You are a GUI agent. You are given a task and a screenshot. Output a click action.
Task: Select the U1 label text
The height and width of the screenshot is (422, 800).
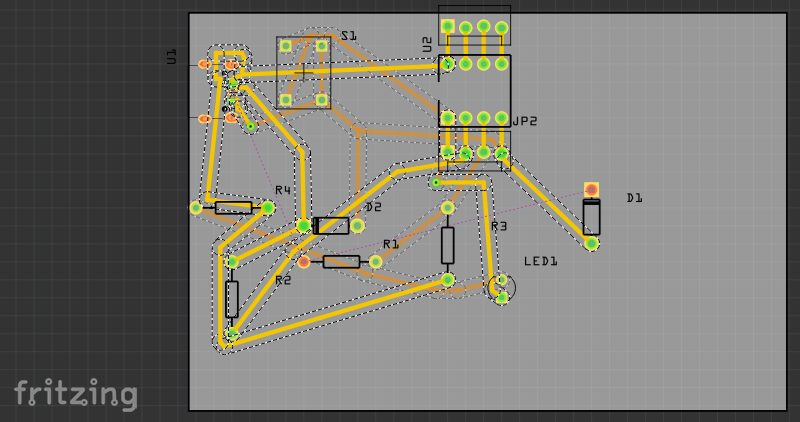point(172,56)
